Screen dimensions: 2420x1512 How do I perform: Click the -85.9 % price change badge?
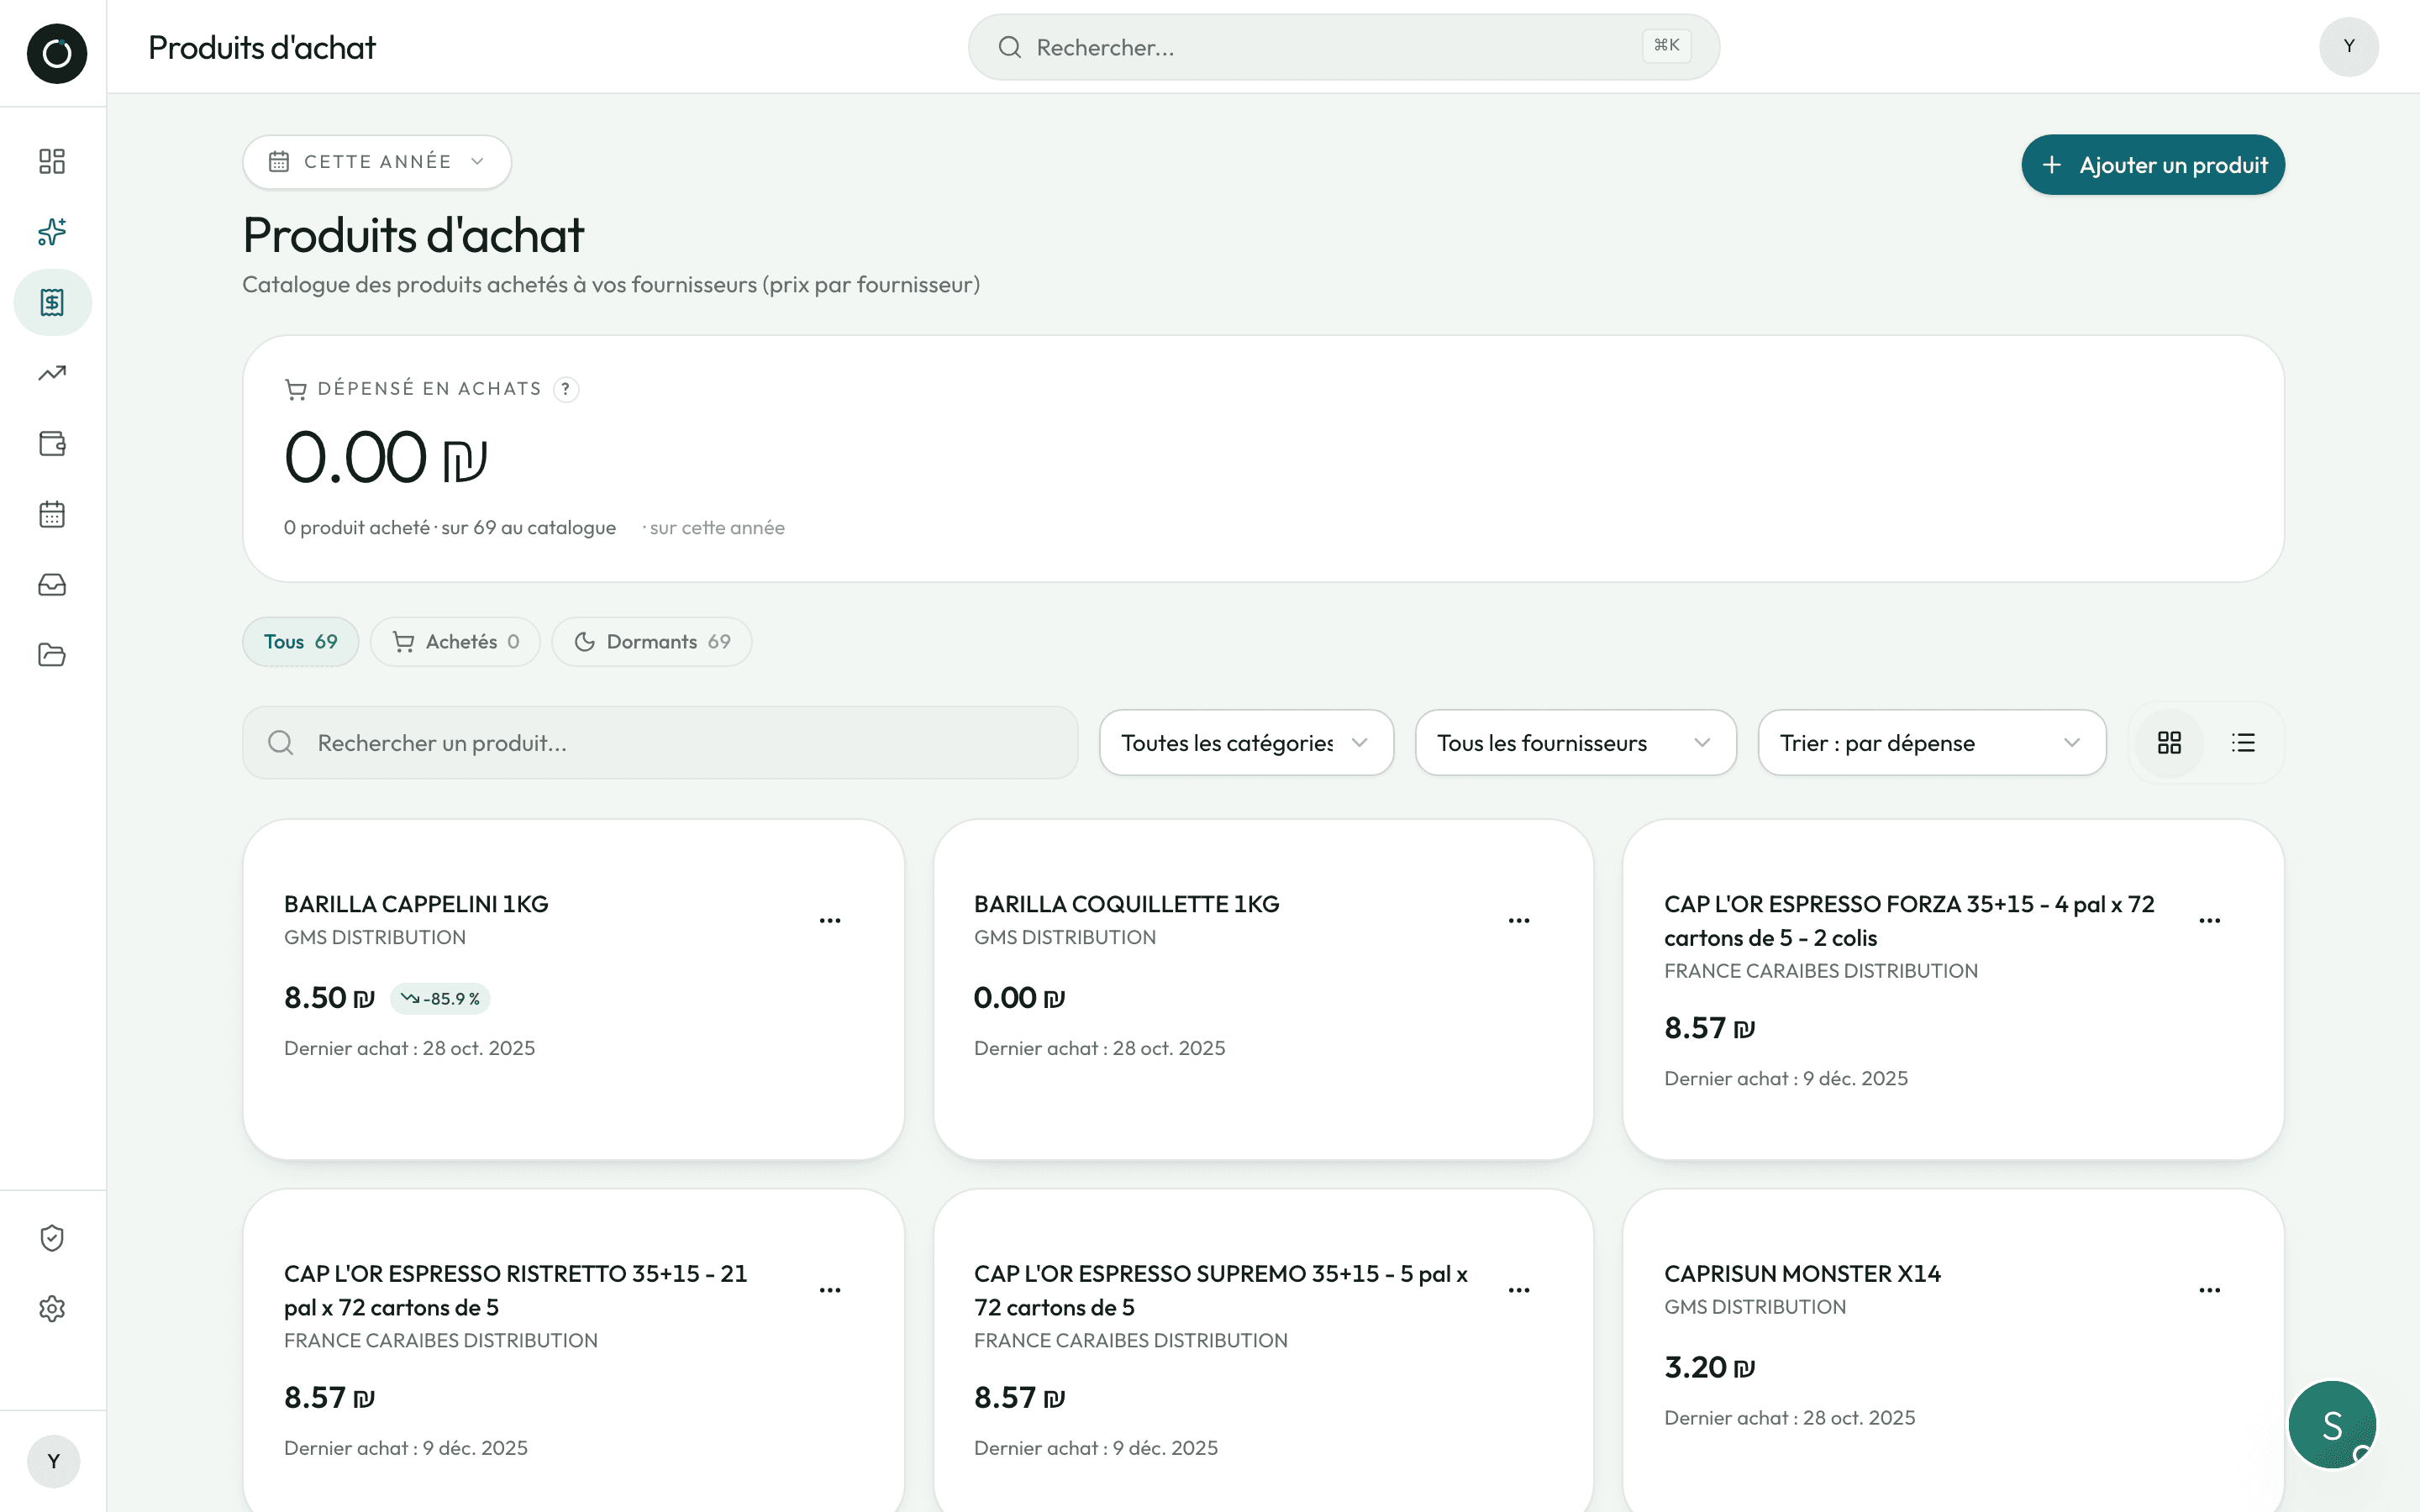tap(440, 999)
